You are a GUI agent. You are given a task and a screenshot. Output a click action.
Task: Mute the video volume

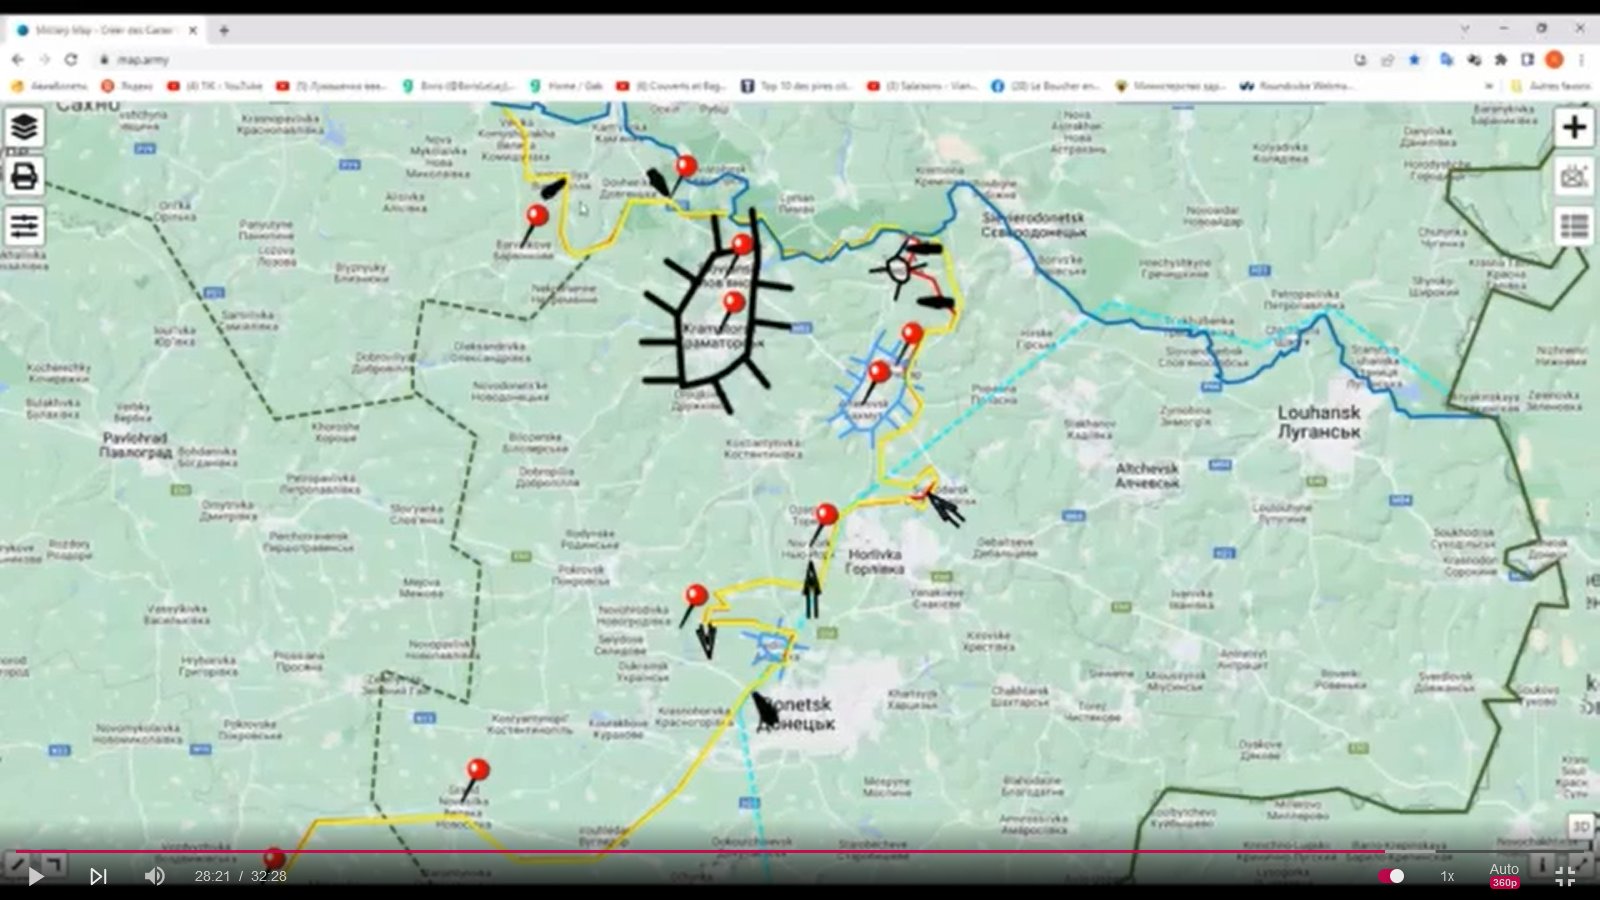click(x=155, y=876)
